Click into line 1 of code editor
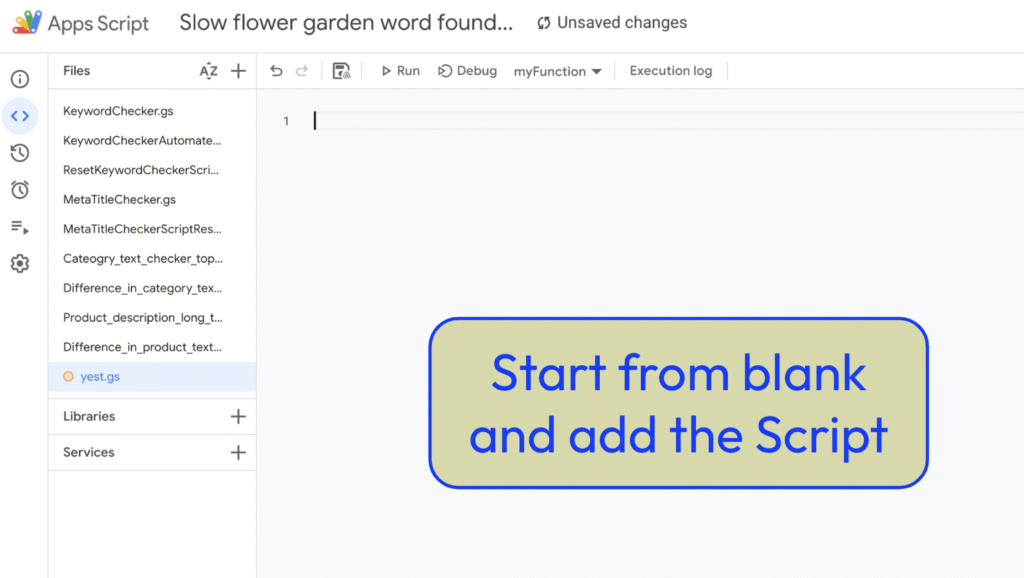The height and width of the screenshot is (578, 1024). [600, 121]
